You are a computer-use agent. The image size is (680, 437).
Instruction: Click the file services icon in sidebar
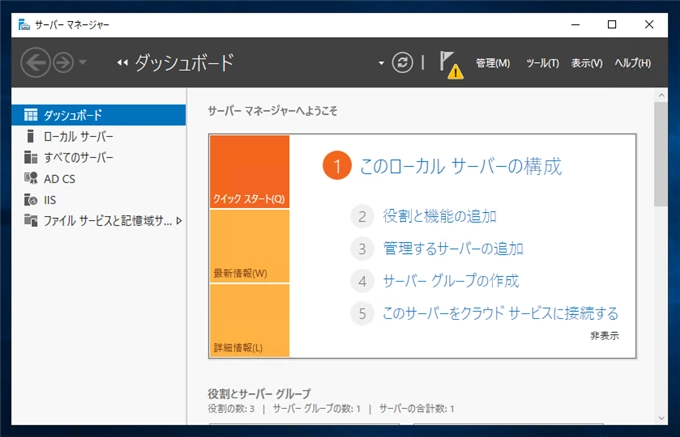click(x=31, y=221)
